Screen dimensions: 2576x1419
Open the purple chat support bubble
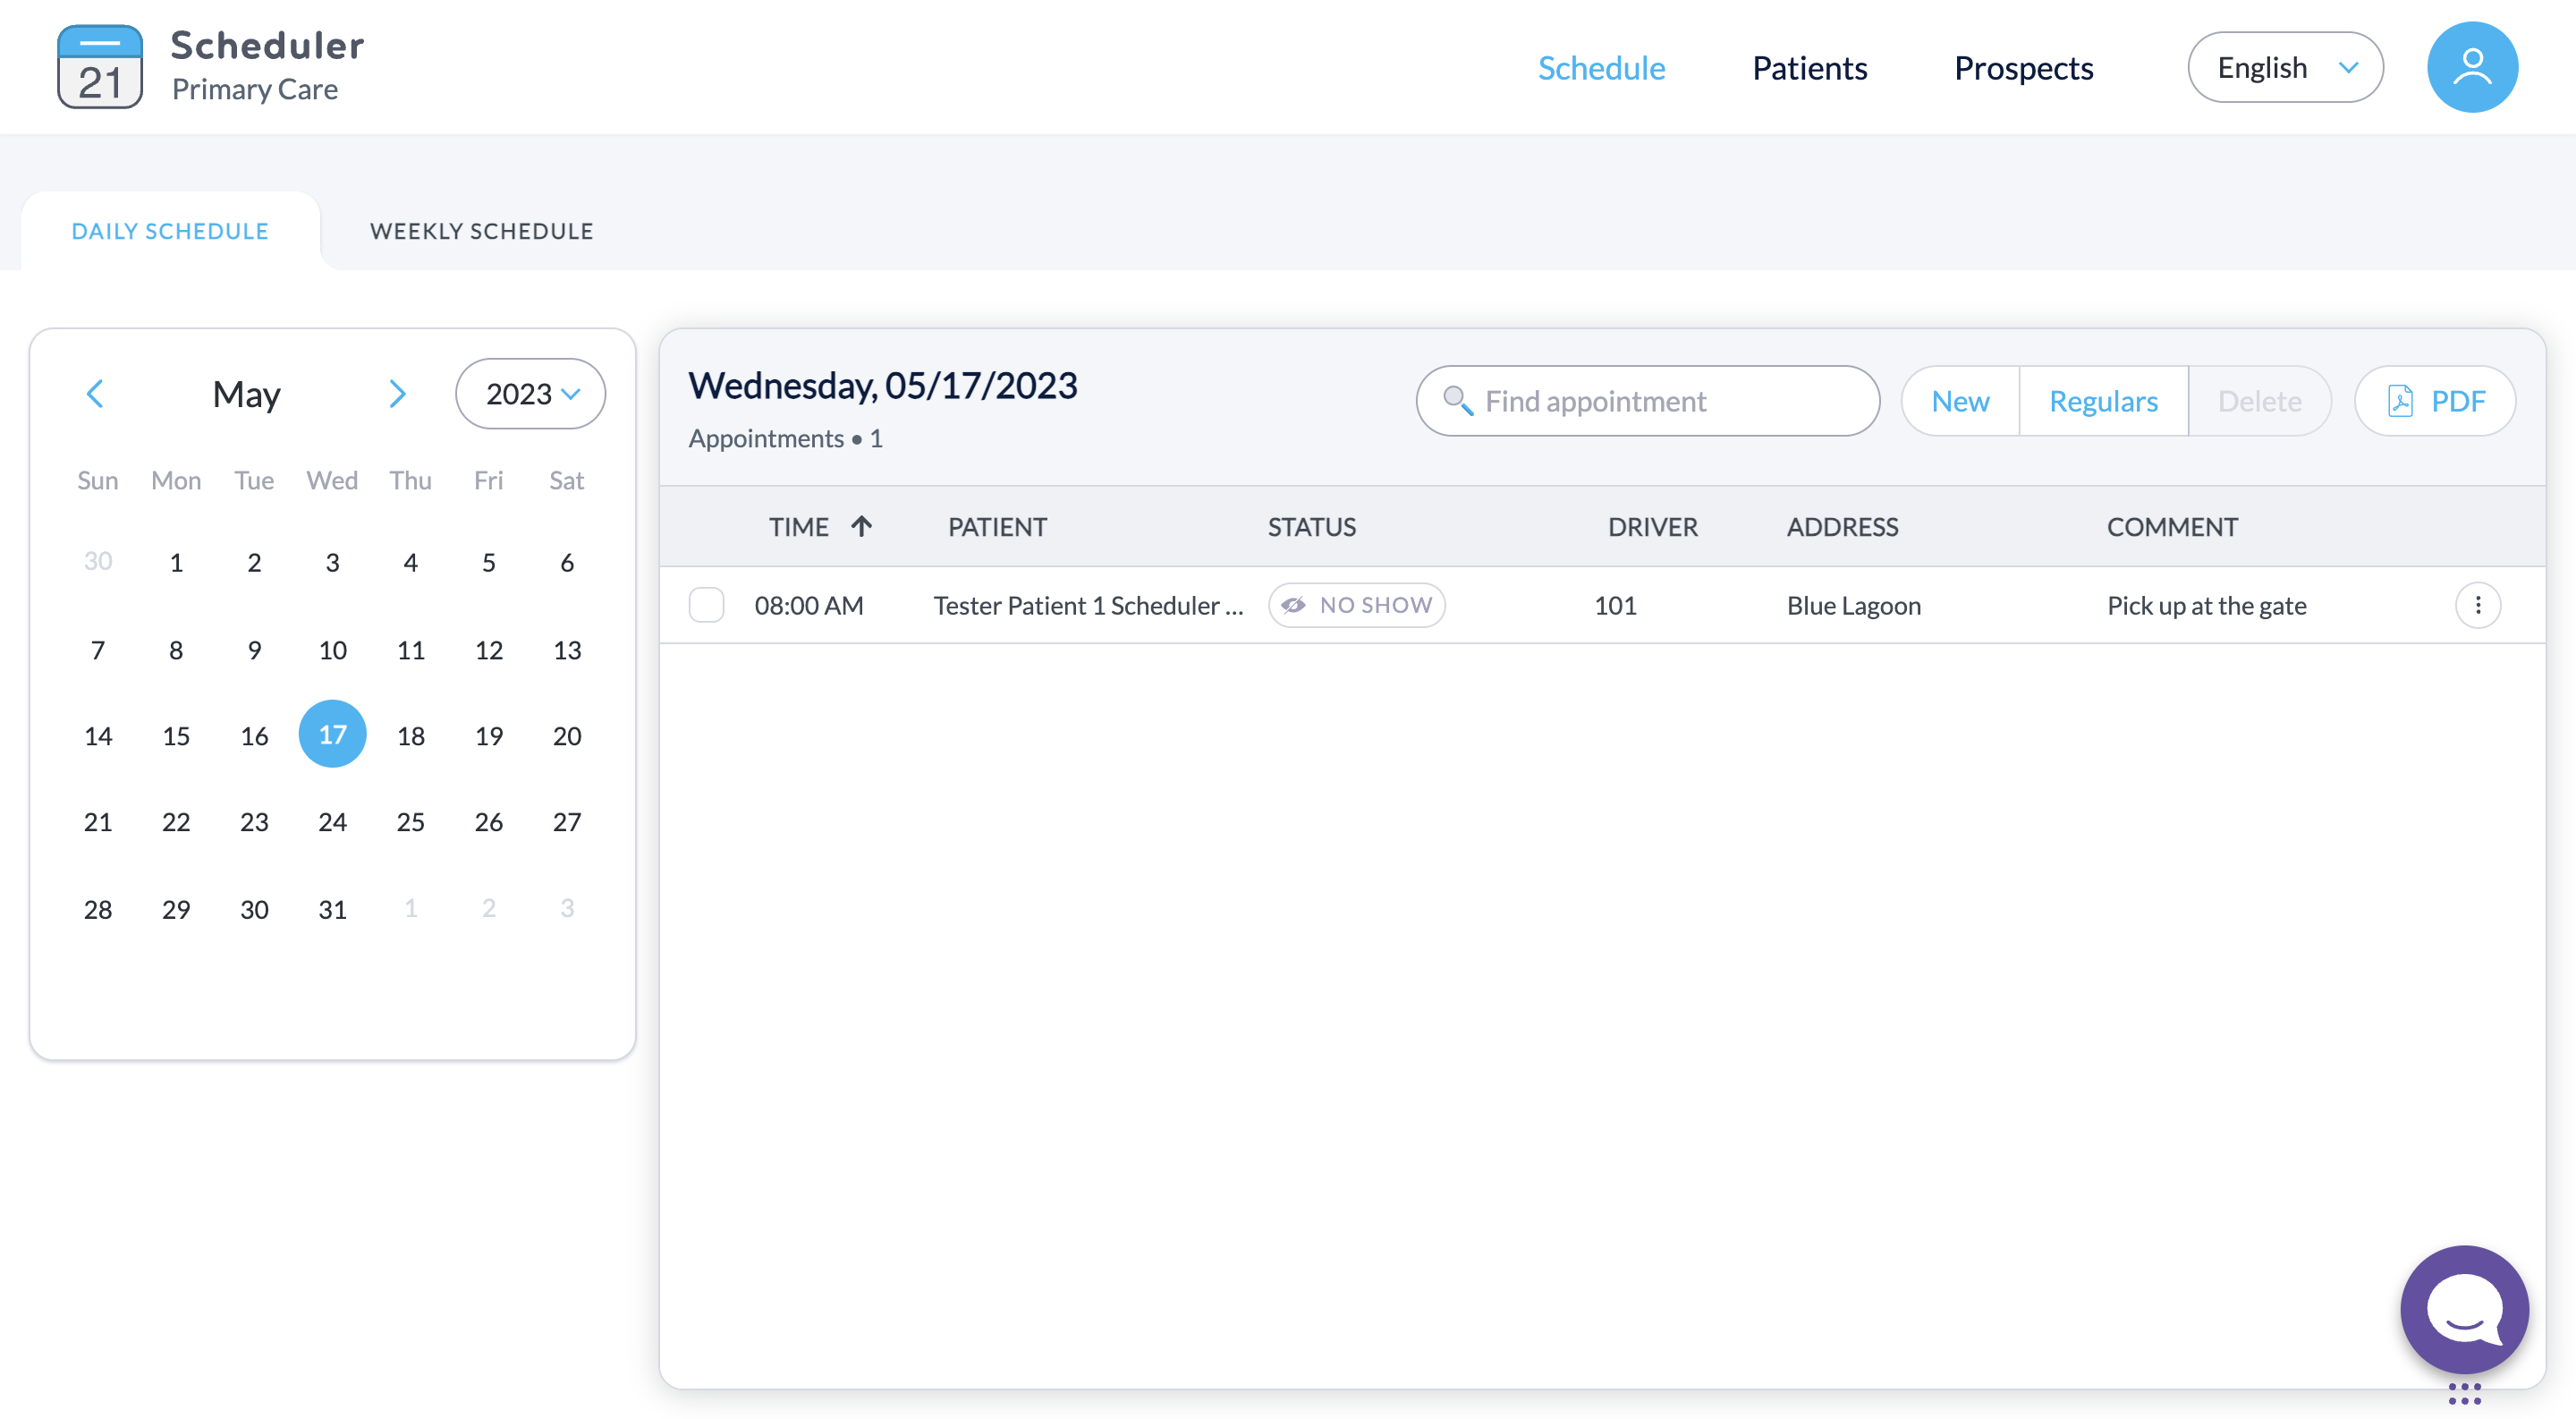coord(2463,1308)
